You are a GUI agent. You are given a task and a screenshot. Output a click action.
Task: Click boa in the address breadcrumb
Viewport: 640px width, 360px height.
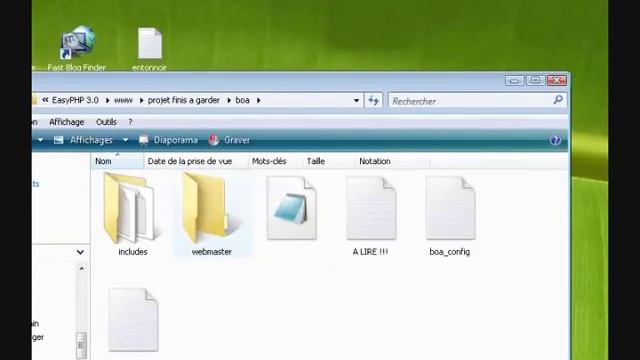click(242, 100)
